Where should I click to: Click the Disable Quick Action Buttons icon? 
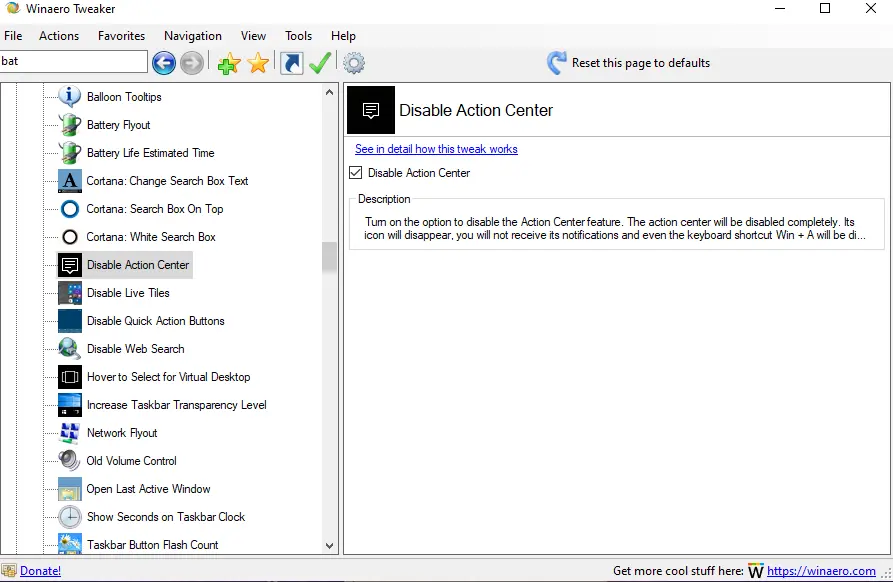(x=69, y=321)
